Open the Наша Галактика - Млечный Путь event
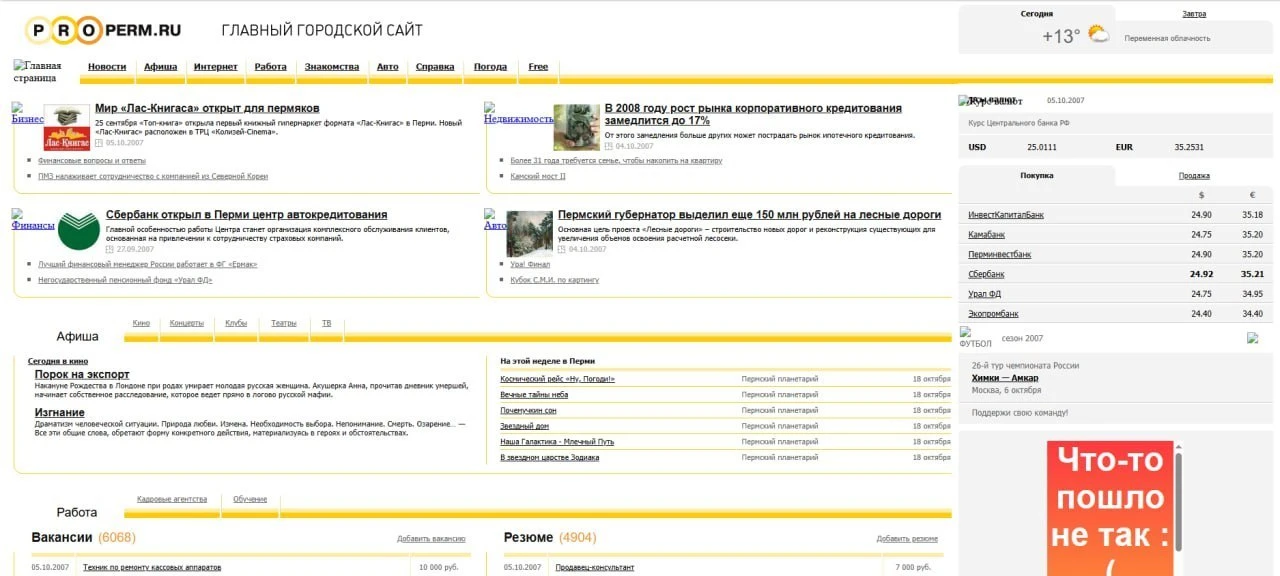Screen dimensions: 1280x576 [x=557, y=441]
